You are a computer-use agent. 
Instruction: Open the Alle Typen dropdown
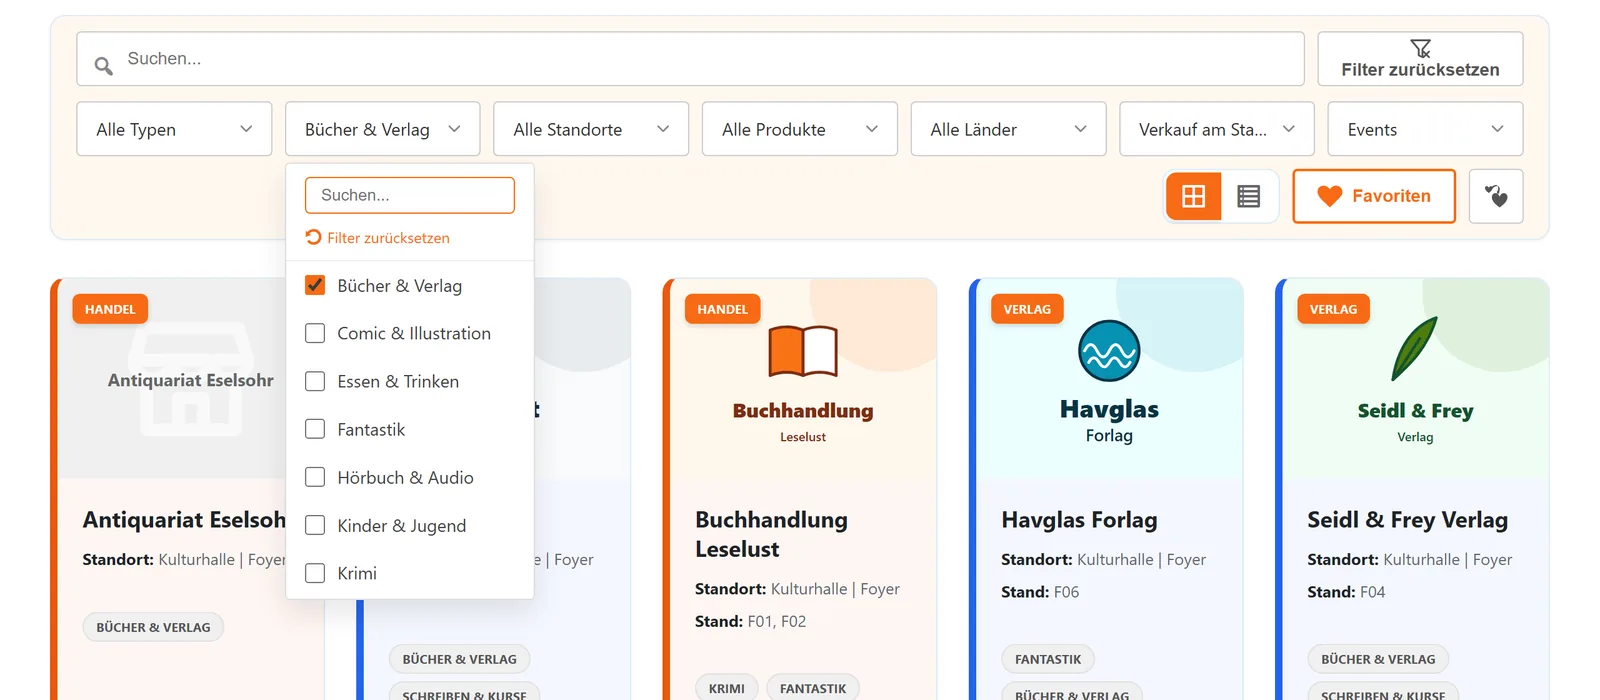point(174,129)
